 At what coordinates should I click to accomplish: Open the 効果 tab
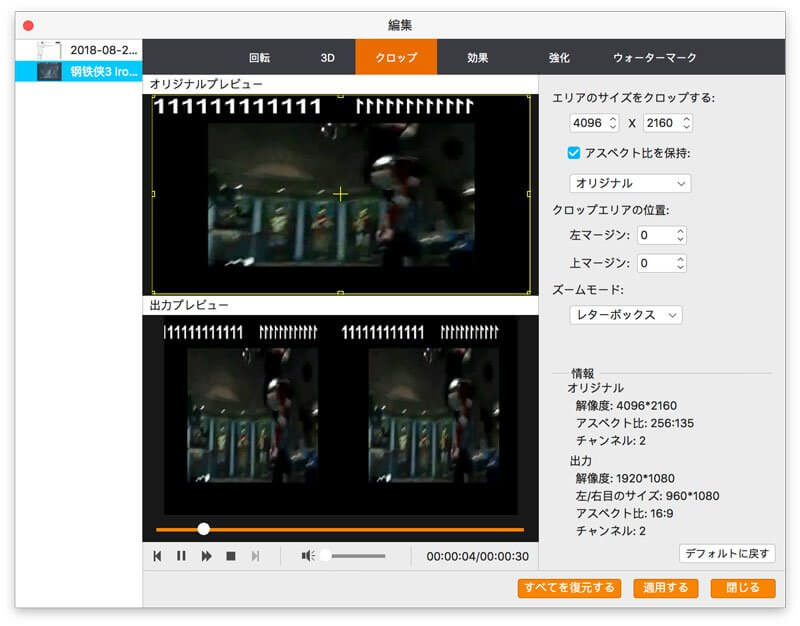pos(478,57)
